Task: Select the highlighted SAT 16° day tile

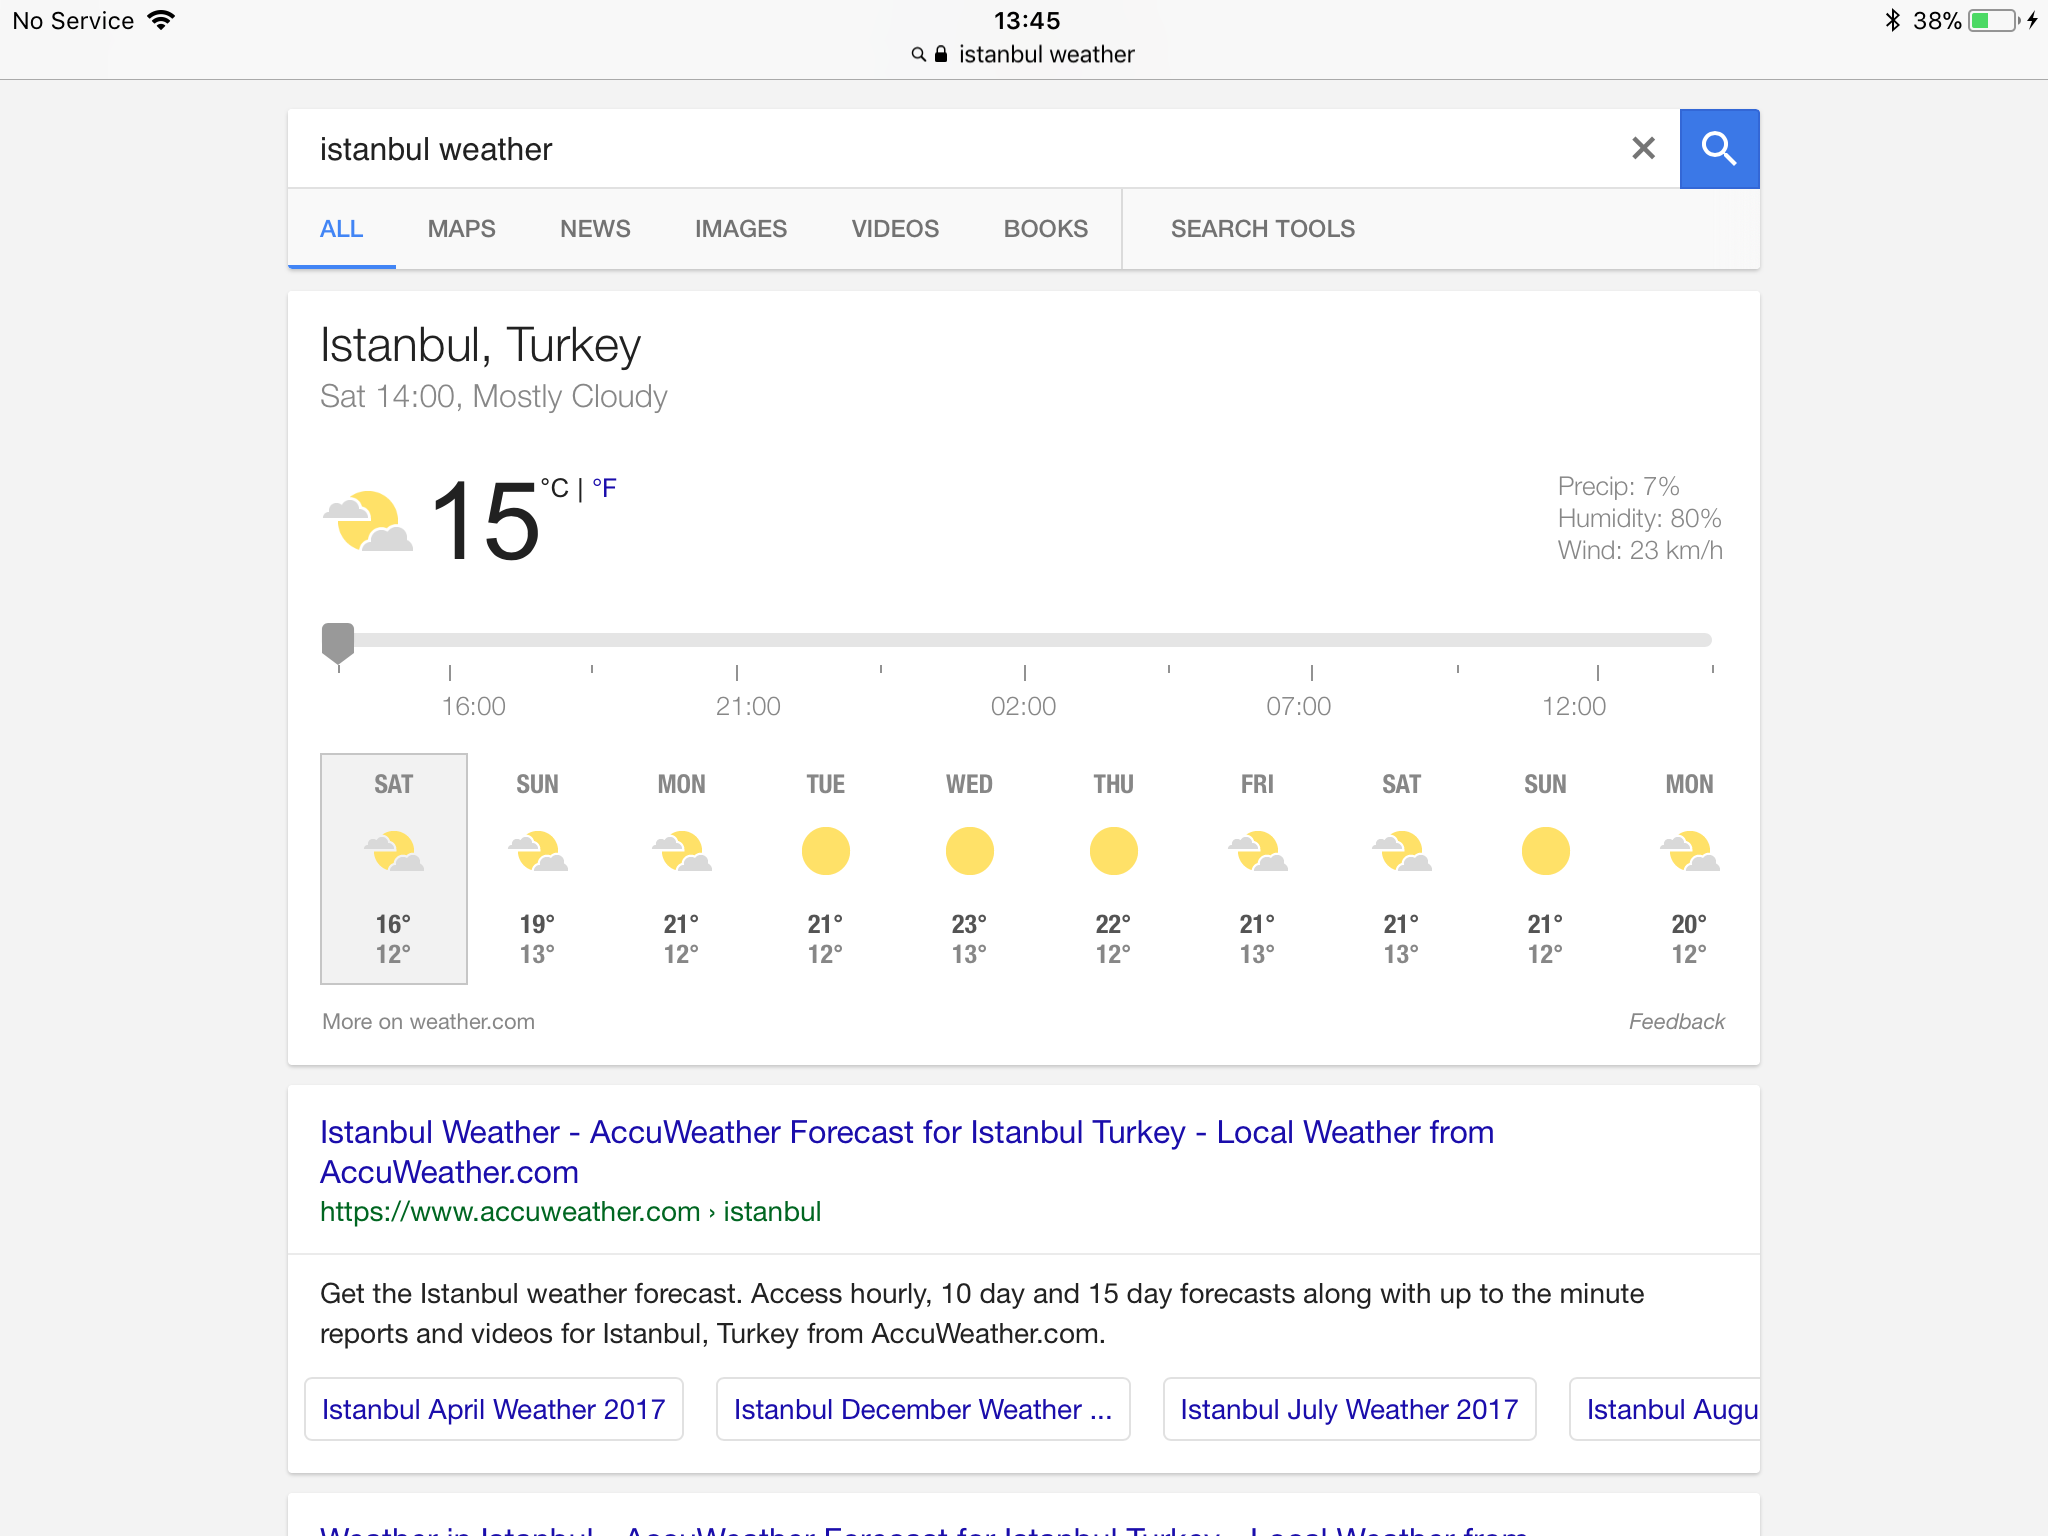Action: [x=393, y=868]
